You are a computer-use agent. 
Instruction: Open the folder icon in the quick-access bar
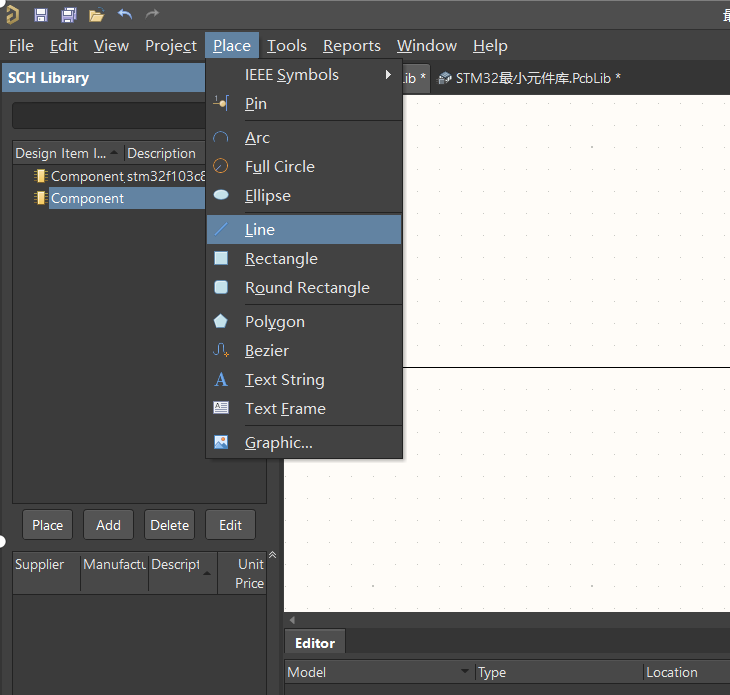click(x=96, y=15)
